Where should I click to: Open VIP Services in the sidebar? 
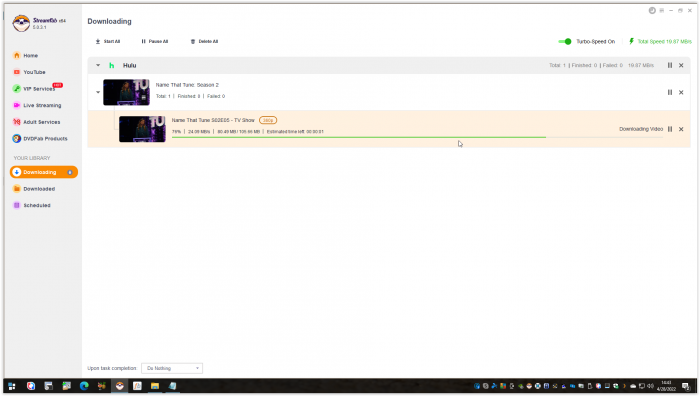click(x=38, y=88)
